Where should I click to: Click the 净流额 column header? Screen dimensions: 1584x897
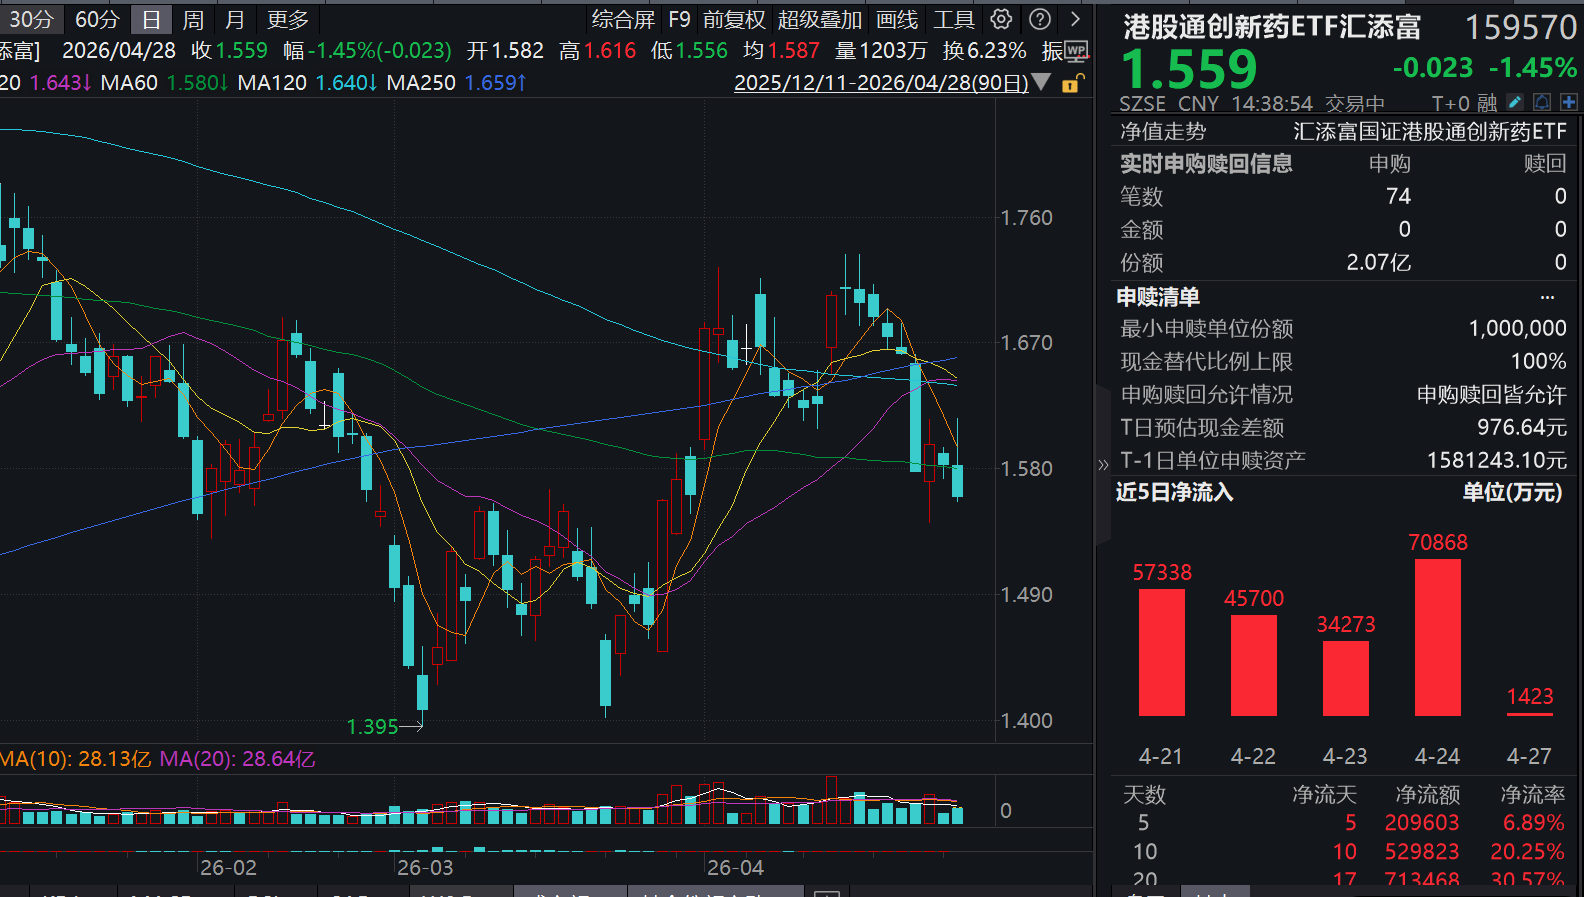tap(1428, 795)
